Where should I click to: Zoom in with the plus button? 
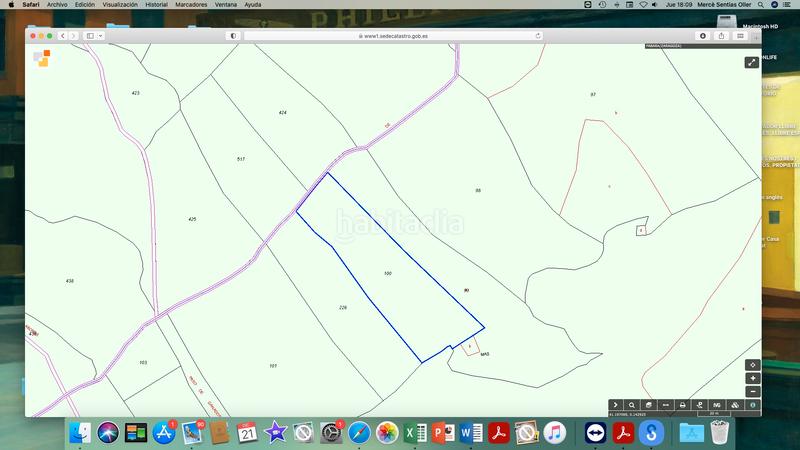[x=753, y=378]
